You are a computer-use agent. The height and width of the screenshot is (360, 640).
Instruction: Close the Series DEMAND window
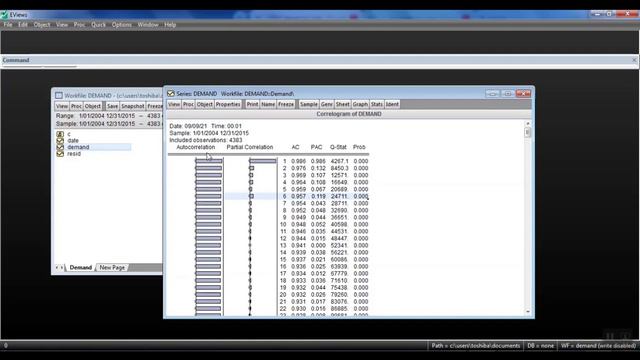[523, 93]
